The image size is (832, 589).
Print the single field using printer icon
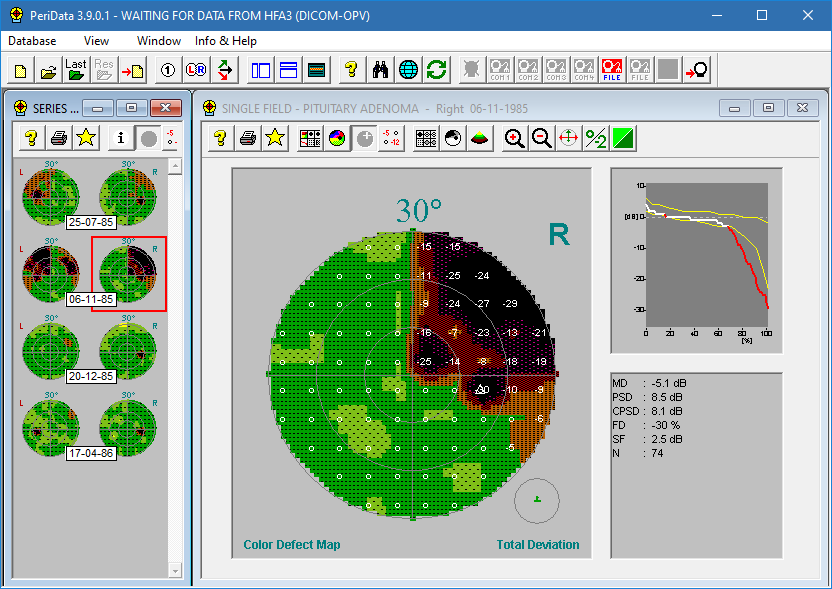[x=247, y=139]
